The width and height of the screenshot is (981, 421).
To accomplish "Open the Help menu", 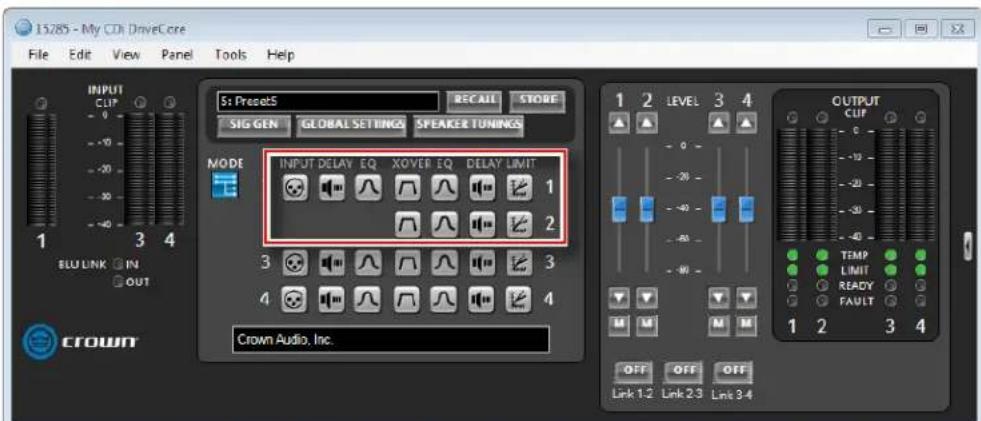I will coord(280,55).
